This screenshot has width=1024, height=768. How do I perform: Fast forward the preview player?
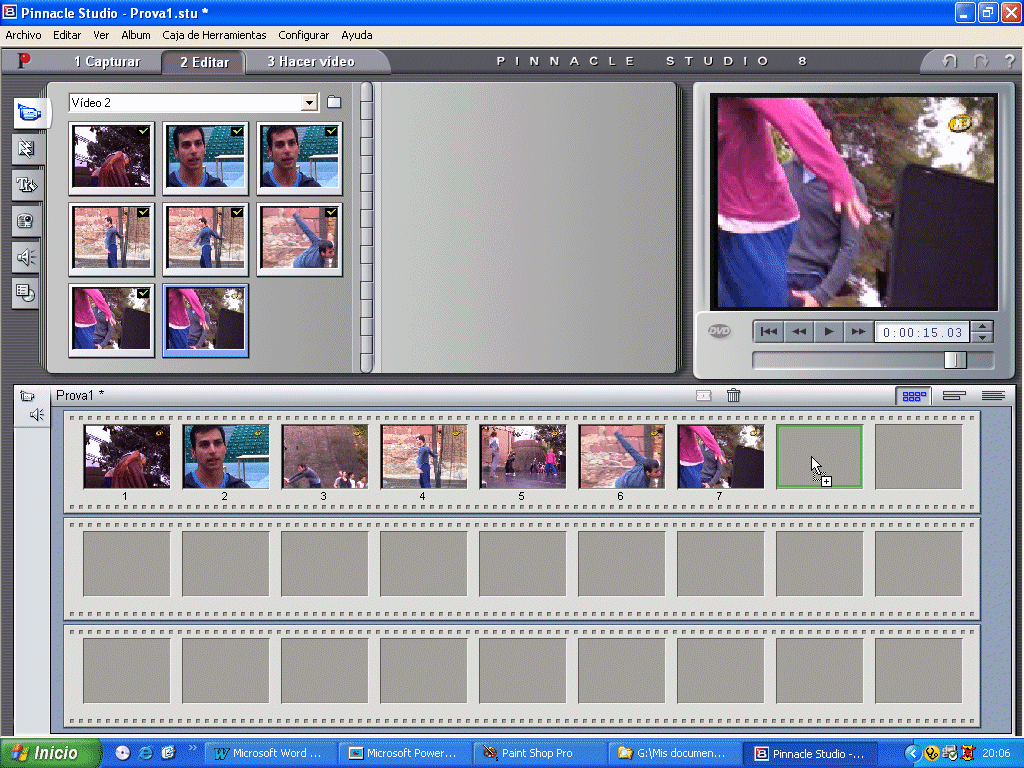click(858, 332)
